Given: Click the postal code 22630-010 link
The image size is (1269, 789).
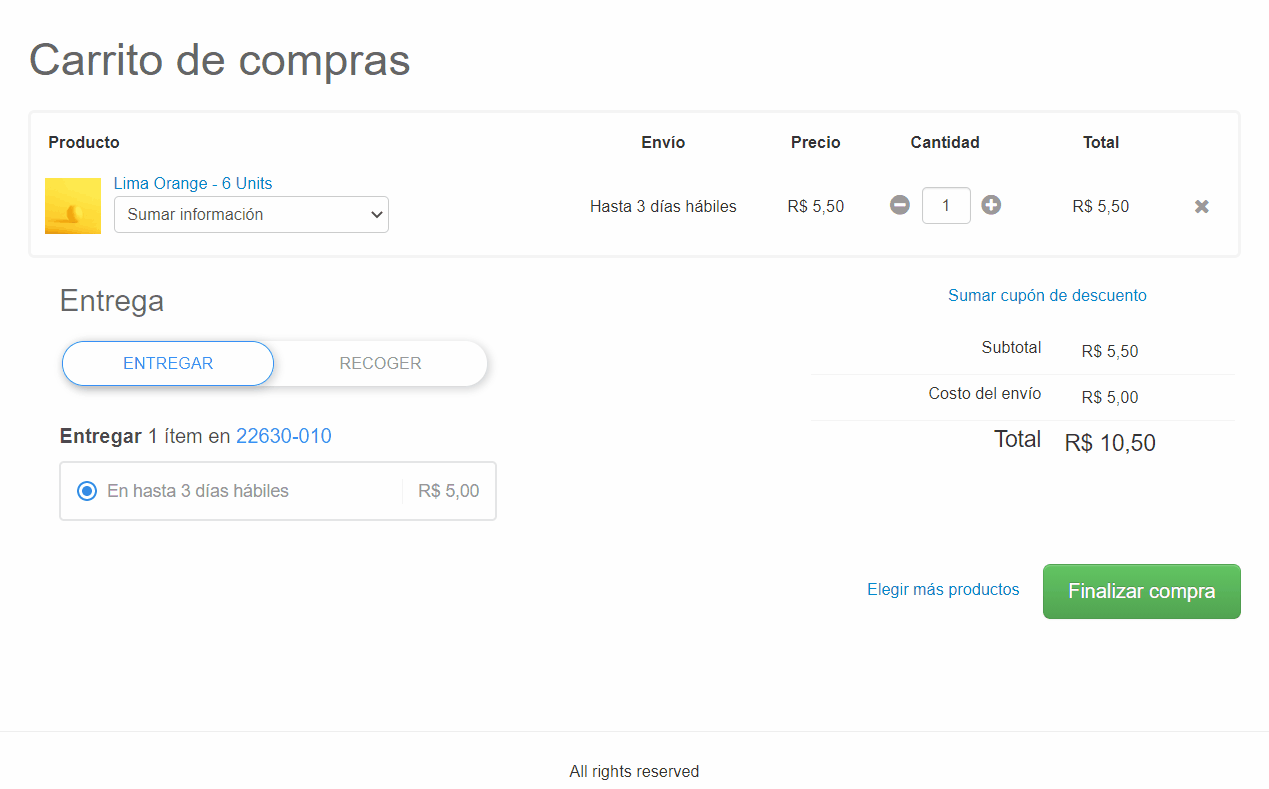Looking at the screenshot, I should [x=284, y=436].
